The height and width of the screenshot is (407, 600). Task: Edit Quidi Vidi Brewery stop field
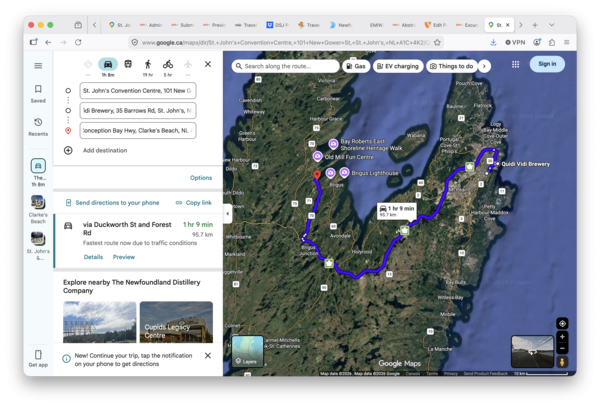click(138, 111)
